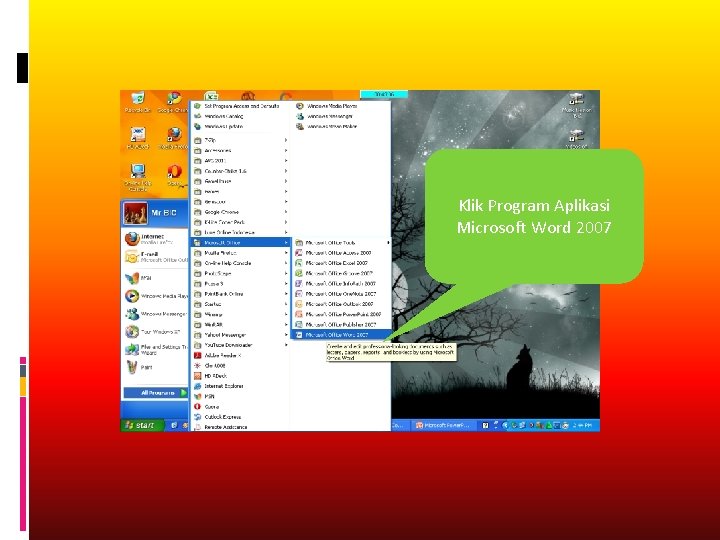Click the Outlook 2007 icon in Office submenu
Image resolution: width=720 pixels, height=540 pixels.
coord(299,304)
